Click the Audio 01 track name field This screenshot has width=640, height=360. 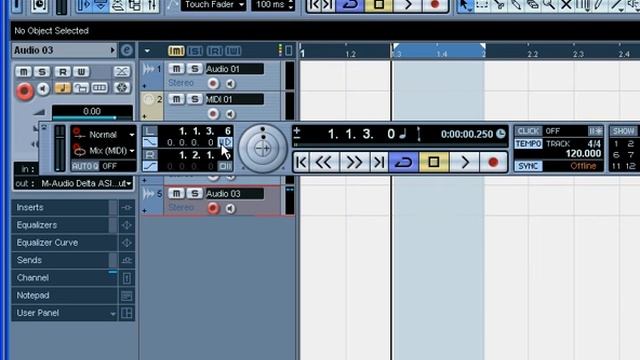[x=234, y=69]
